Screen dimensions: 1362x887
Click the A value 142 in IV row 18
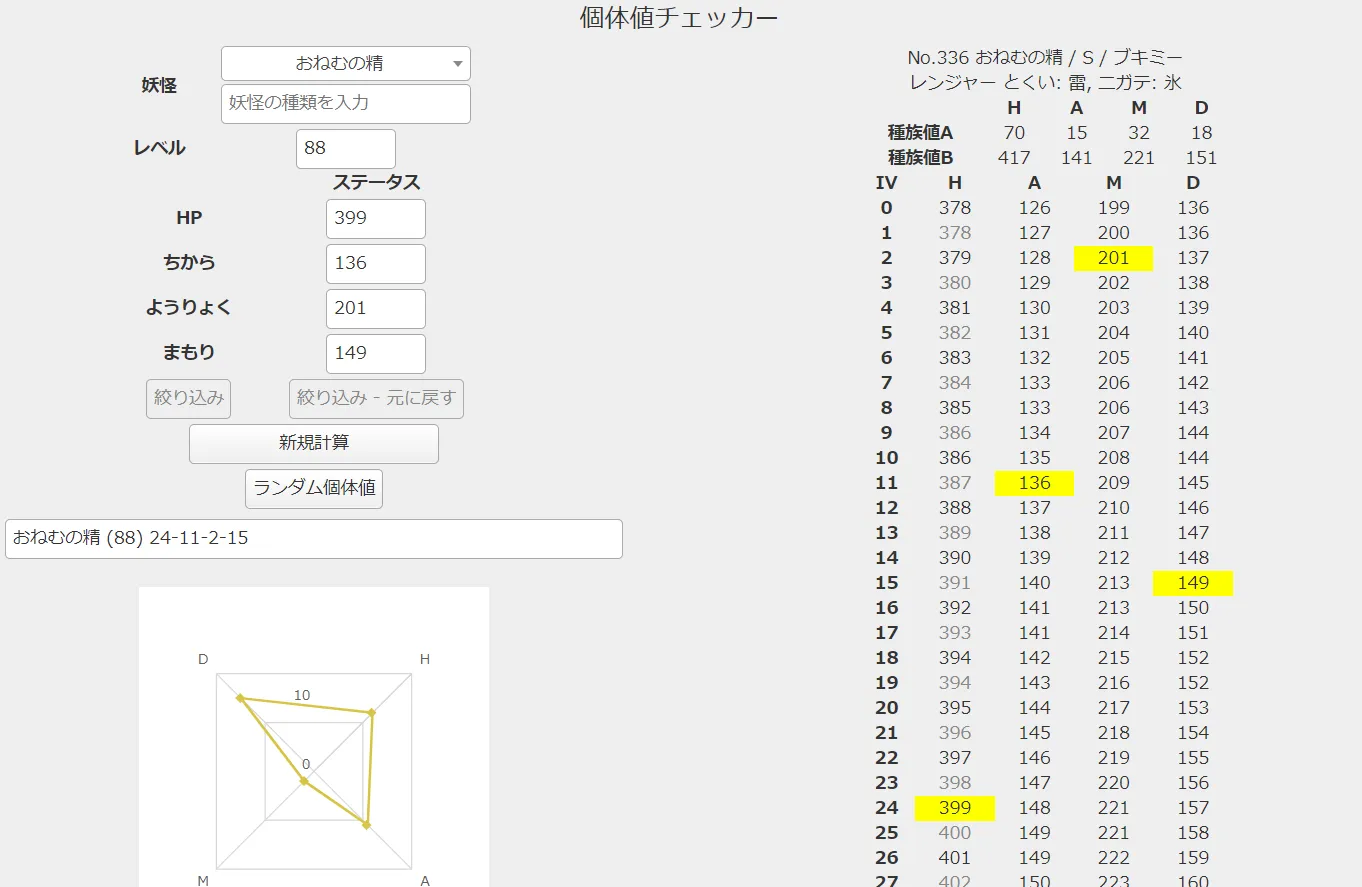coord(1034,658)
